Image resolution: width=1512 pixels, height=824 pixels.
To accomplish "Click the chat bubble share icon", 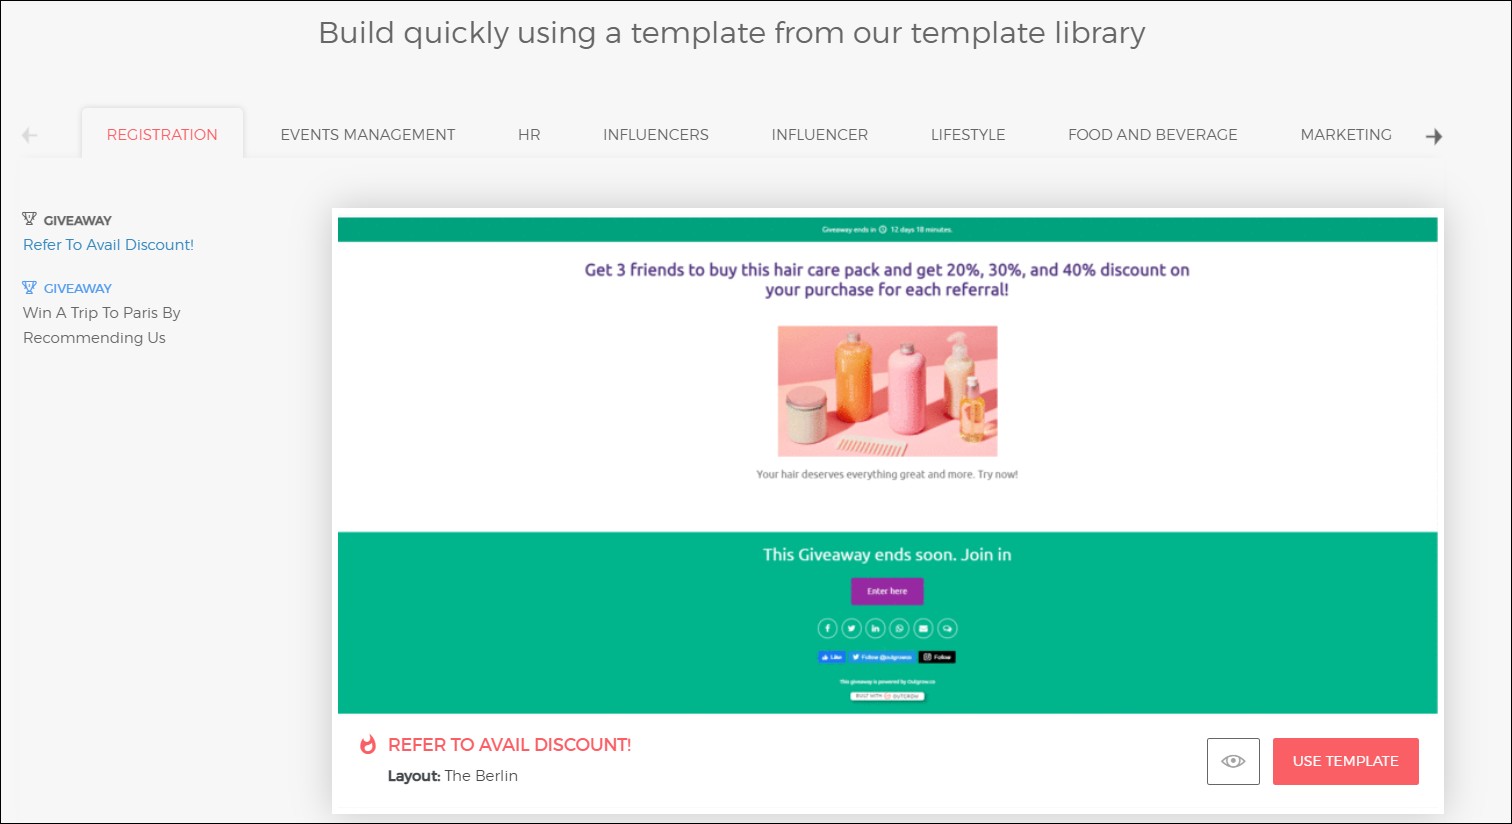I will pos(947,628).
